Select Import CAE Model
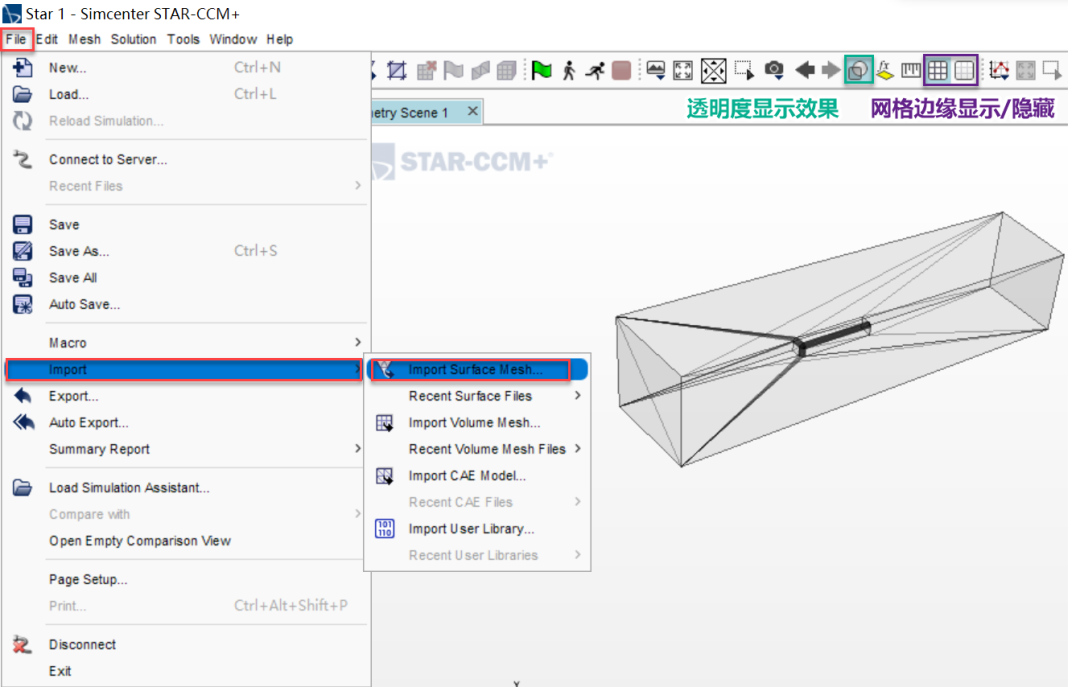This screenshot has height=687, width=1080. [x=477, y=475]
